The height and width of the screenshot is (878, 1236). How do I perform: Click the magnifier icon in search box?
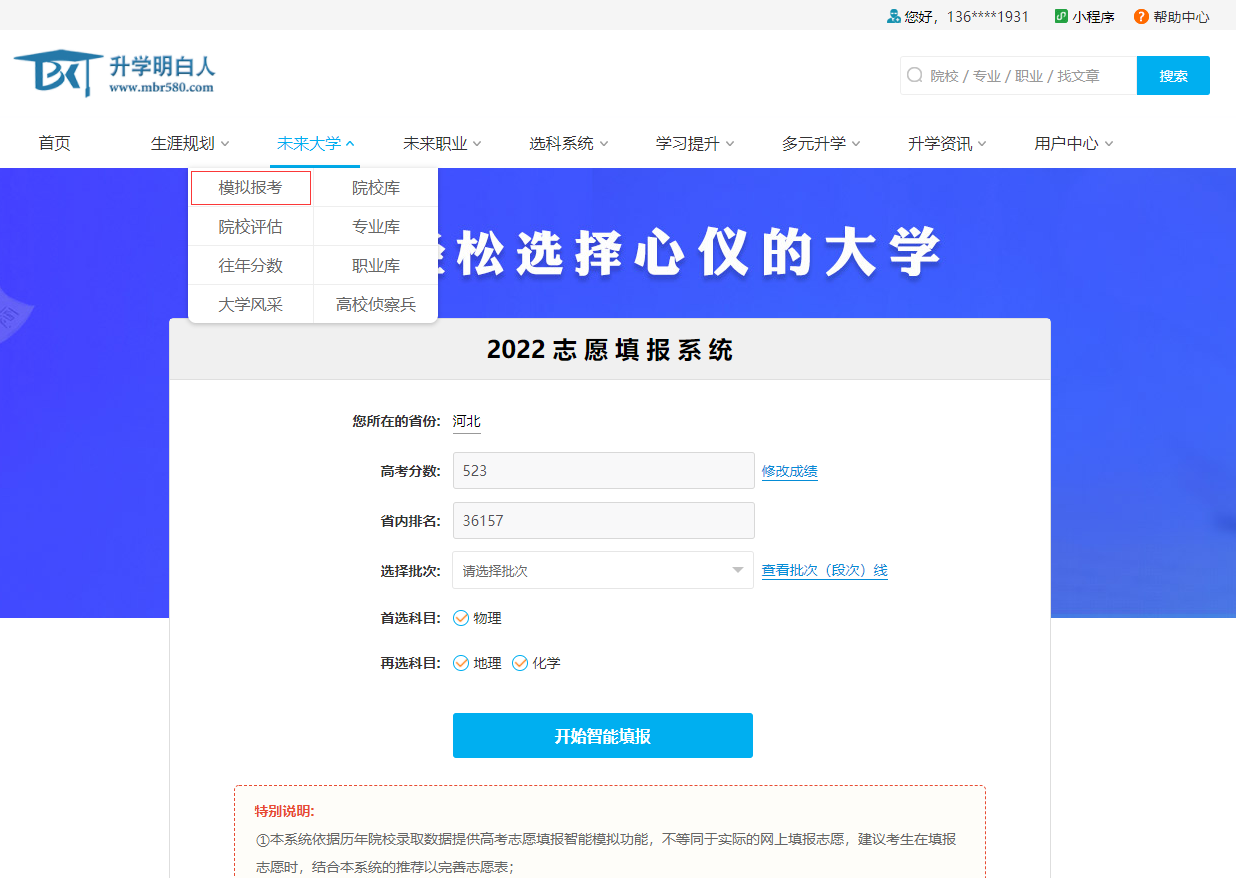click(914, 75)
